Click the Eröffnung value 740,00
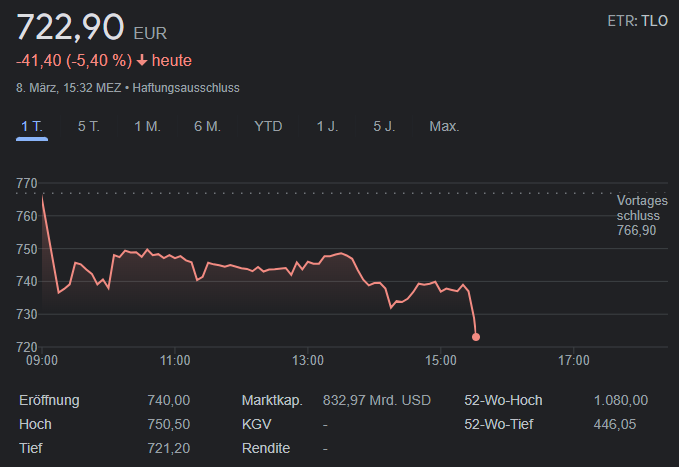 tap(168, 400)
